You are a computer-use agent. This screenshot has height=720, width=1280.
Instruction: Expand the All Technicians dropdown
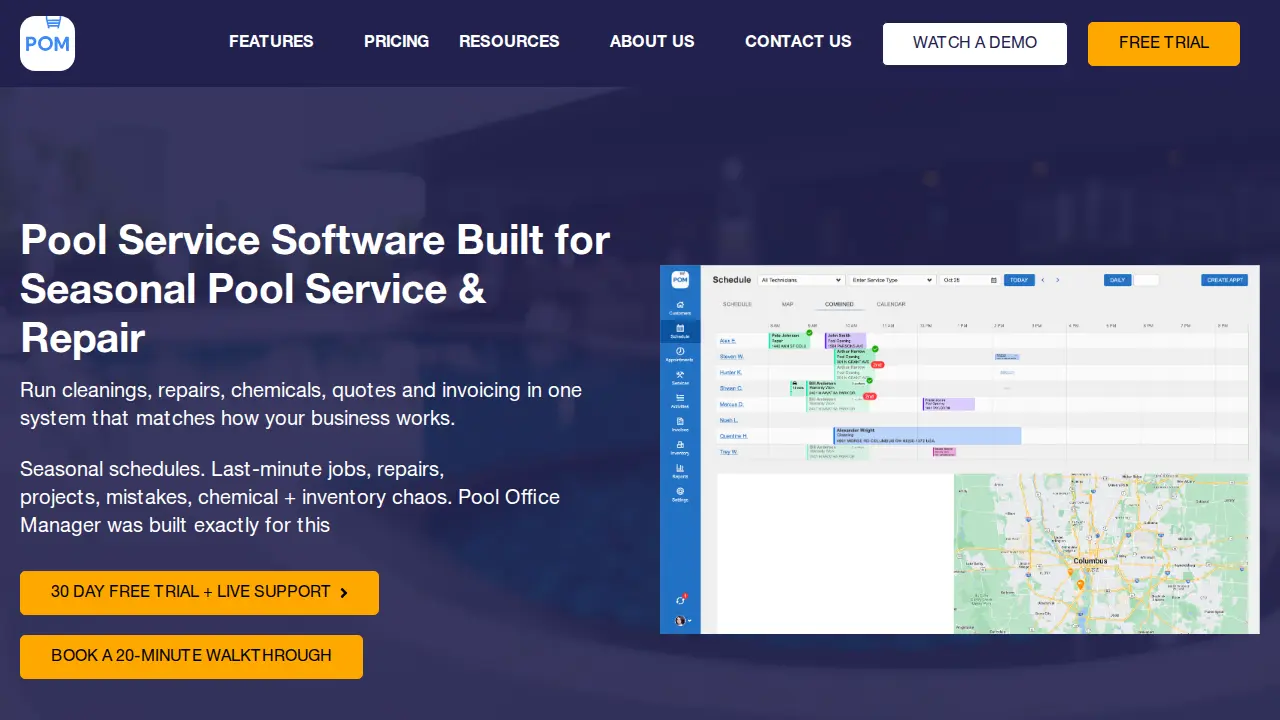(x=801, y=280)
